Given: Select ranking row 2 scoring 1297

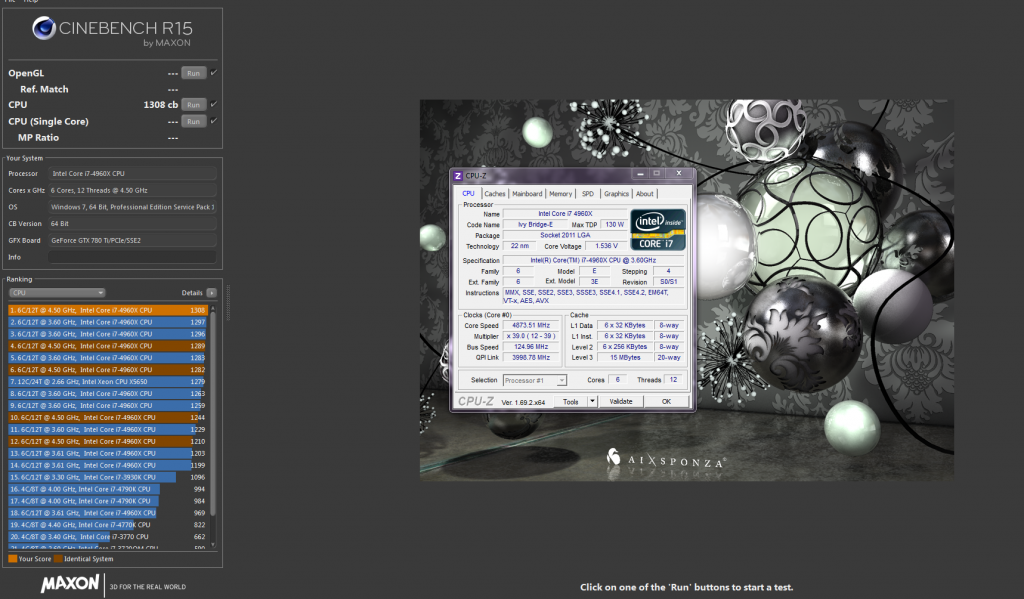Looking at the screenshot, I should [x=108, y=322].
